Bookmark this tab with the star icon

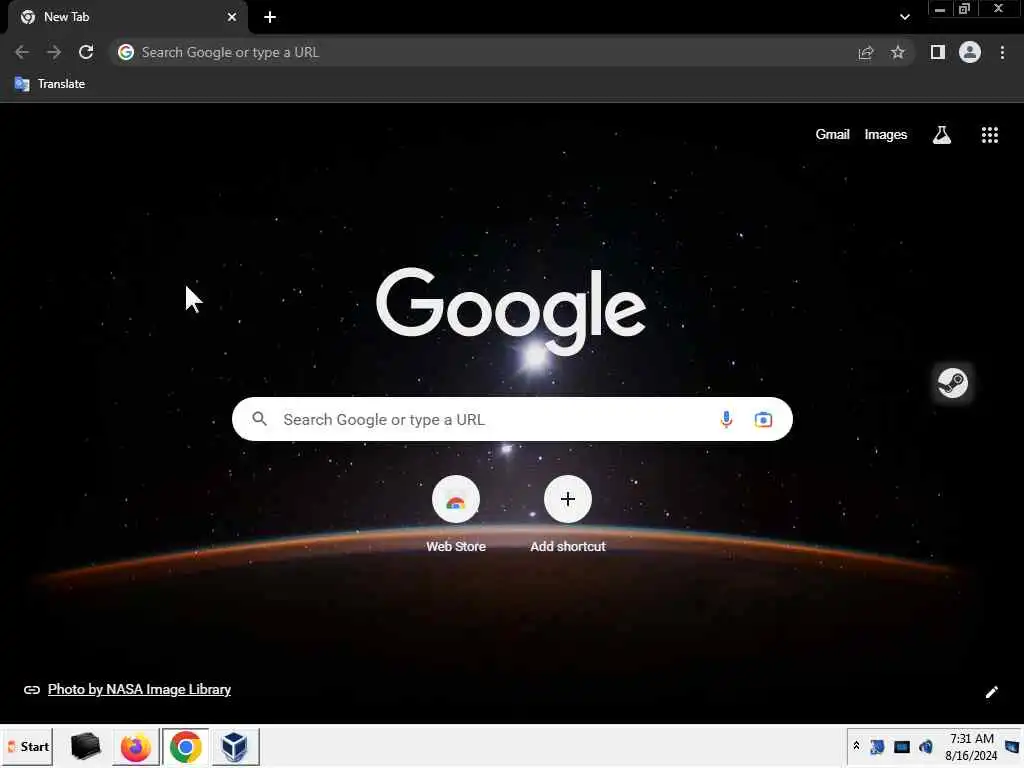pos(898,52)
